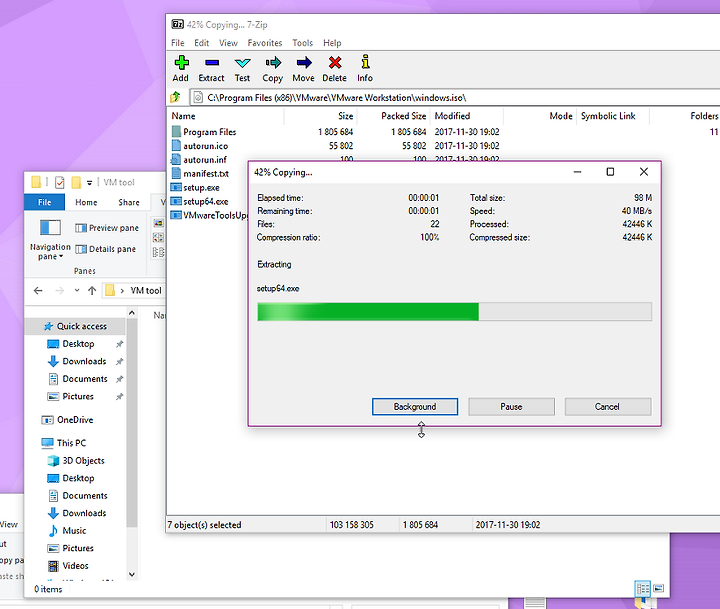This screenshot has width=720, height=609.
Task: Click the Move toolbar icon
Action: coord(304,62)
